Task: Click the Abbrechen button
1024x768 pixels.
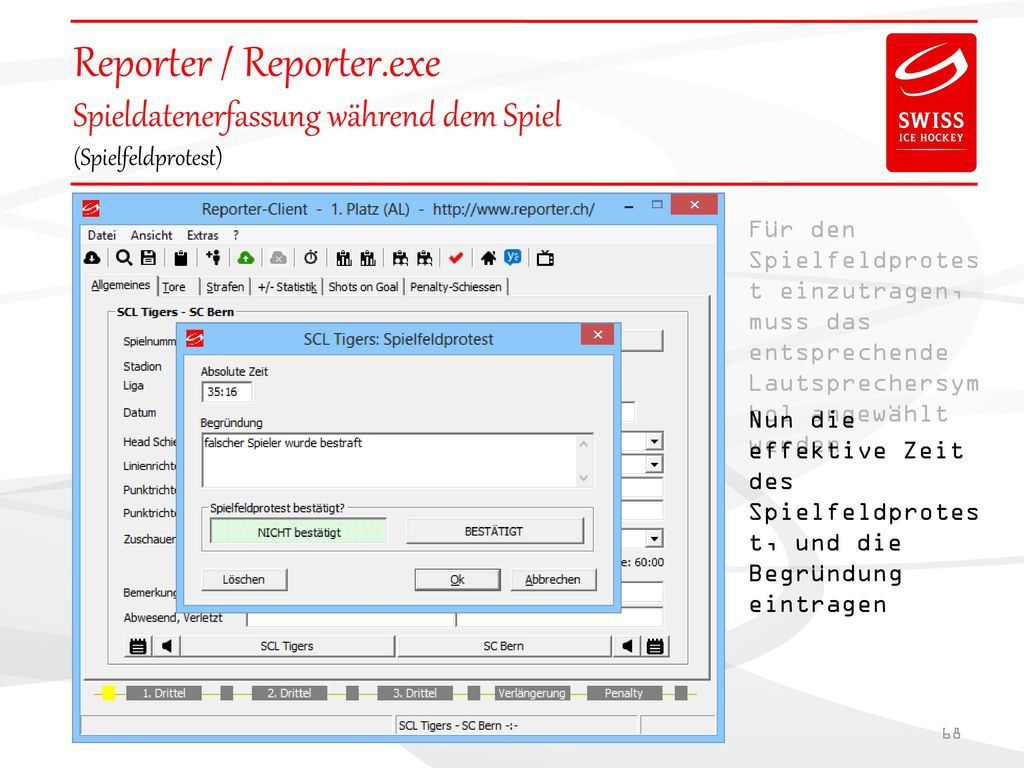Action: tap(552, 579)
